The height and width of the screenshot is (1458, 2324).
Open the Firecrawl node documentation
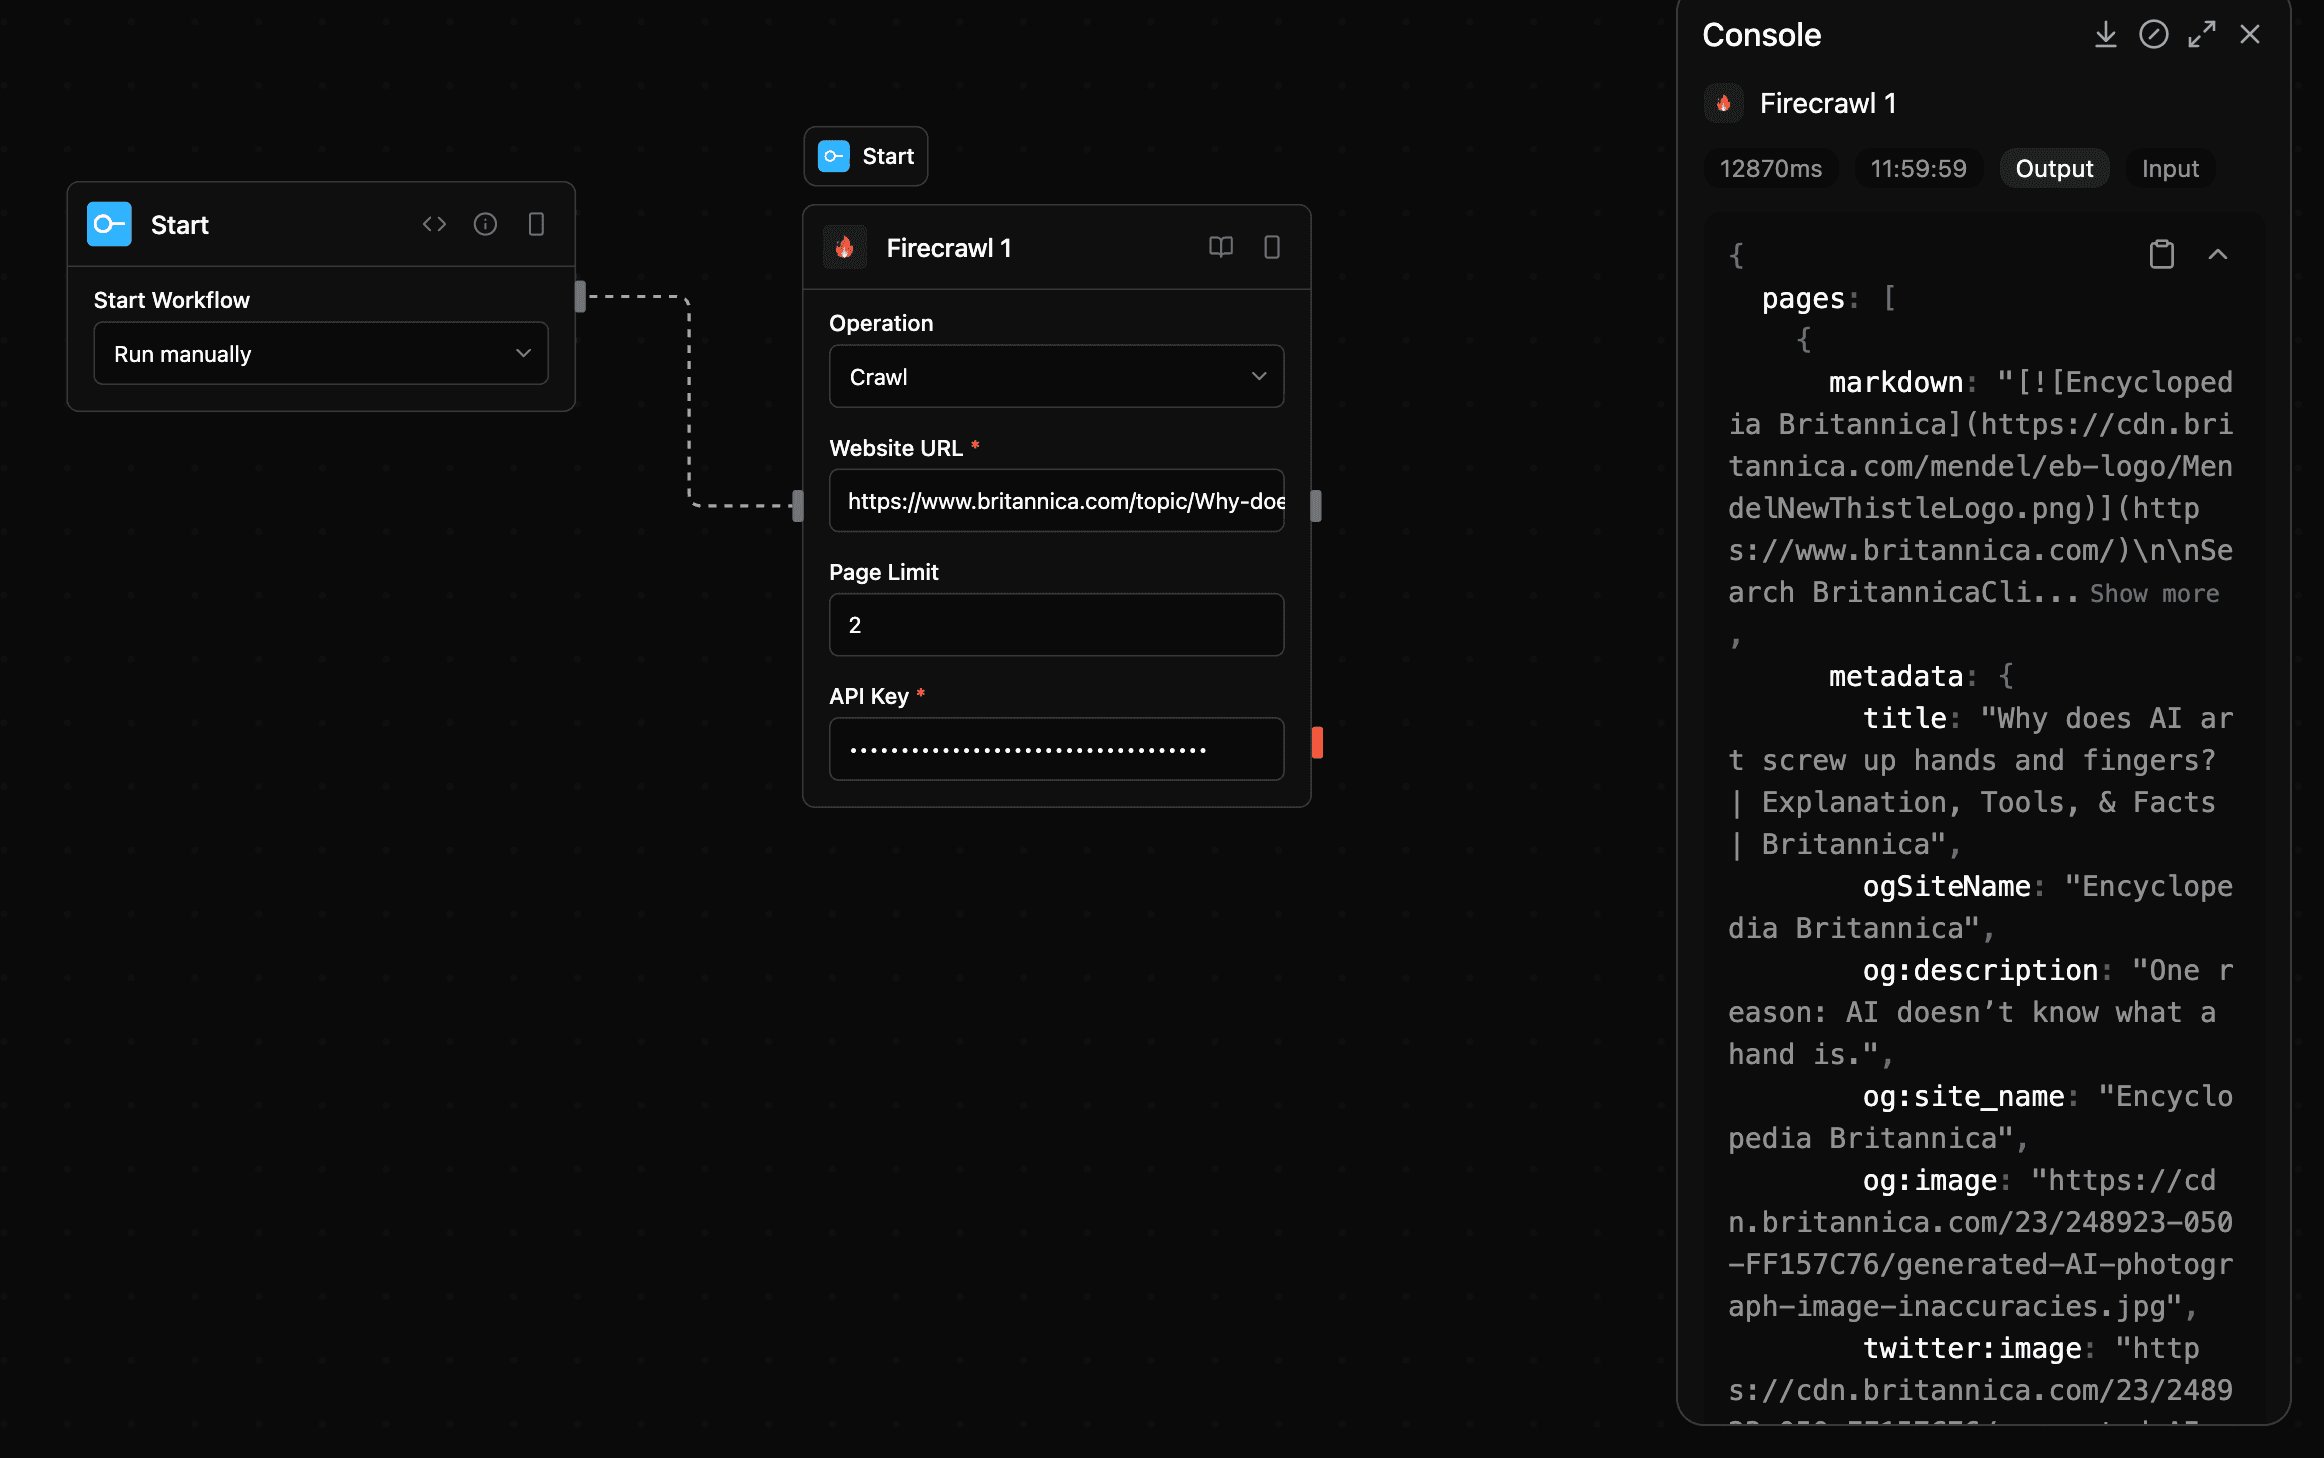click(x=1221, y=247)
